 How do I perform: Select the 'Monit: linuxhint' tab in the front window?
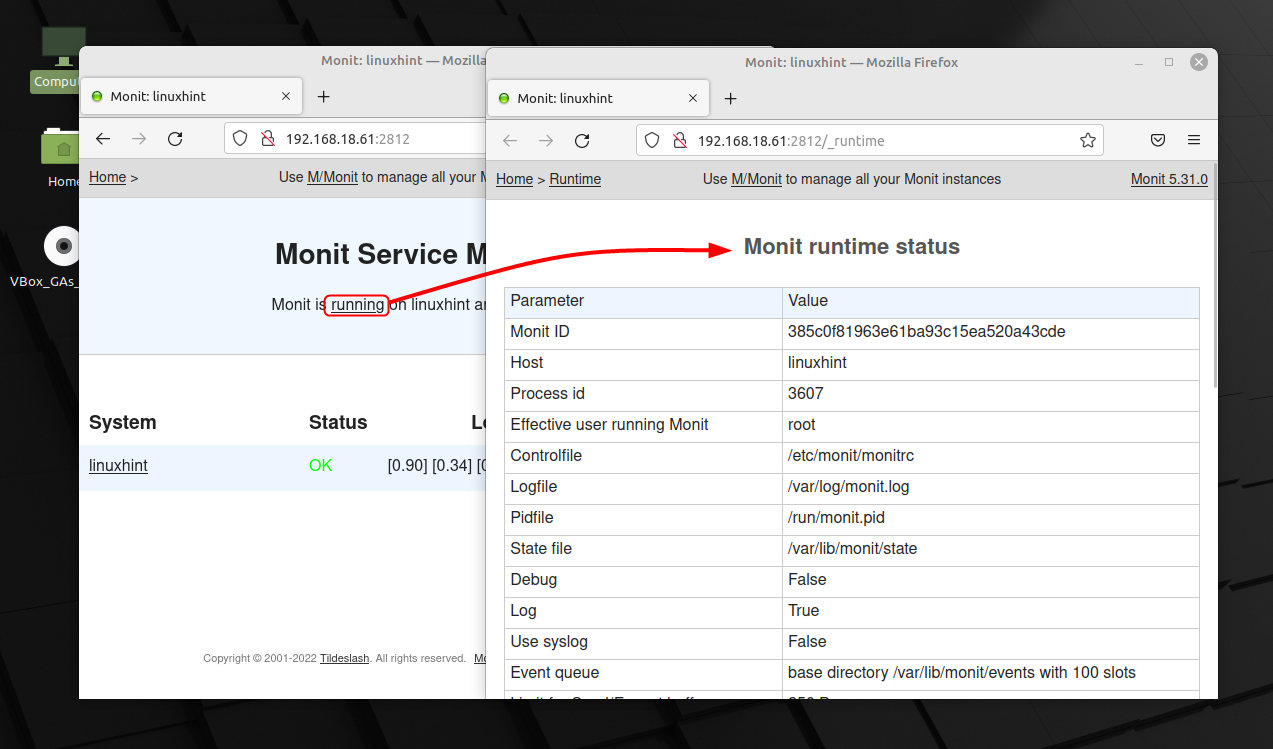point(598,98)
